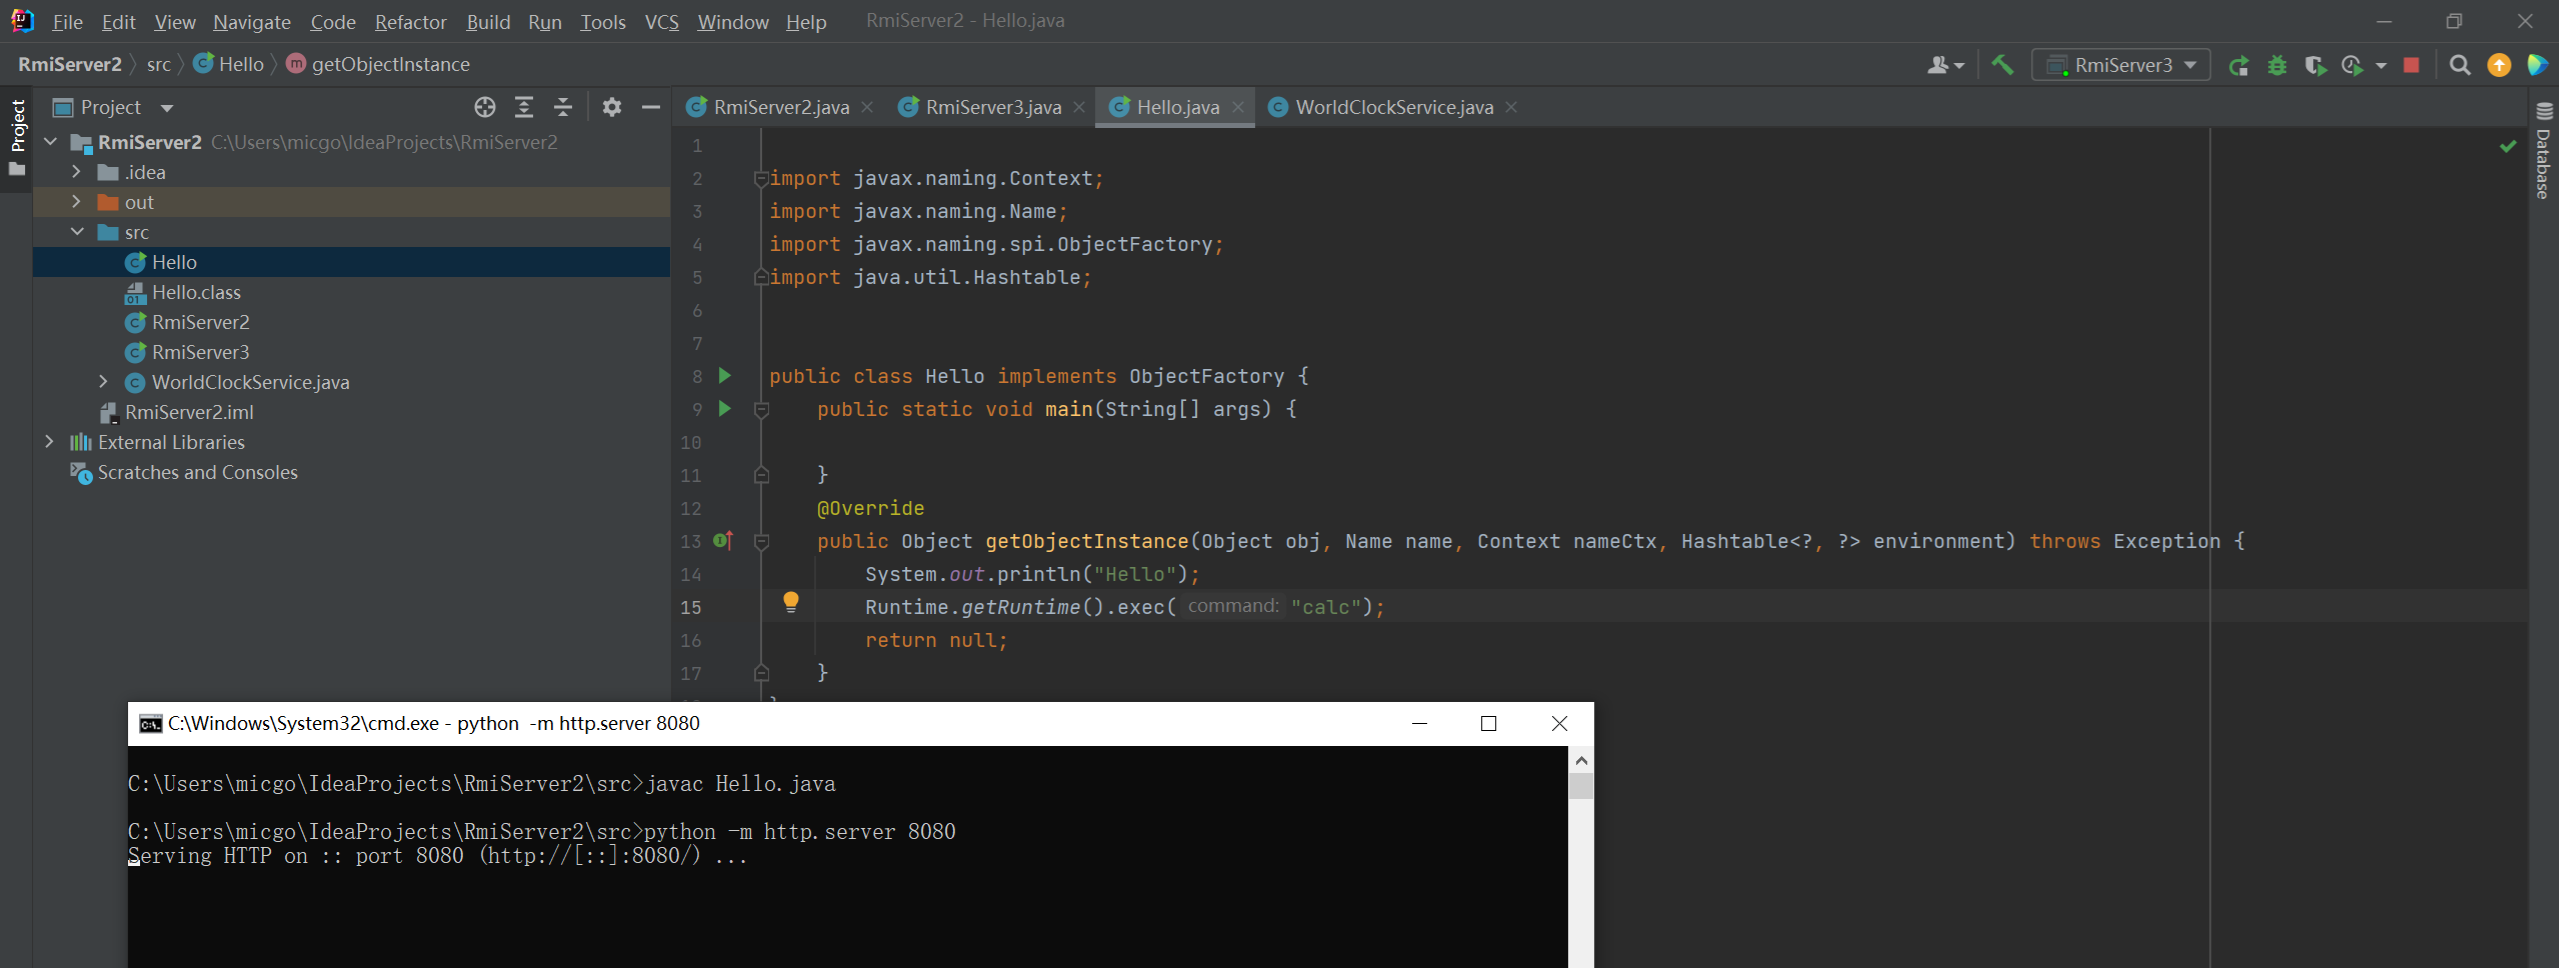2559x968 pixels.
Task: Switch to the RmiServer3.java tab
Action: [993, 107]
